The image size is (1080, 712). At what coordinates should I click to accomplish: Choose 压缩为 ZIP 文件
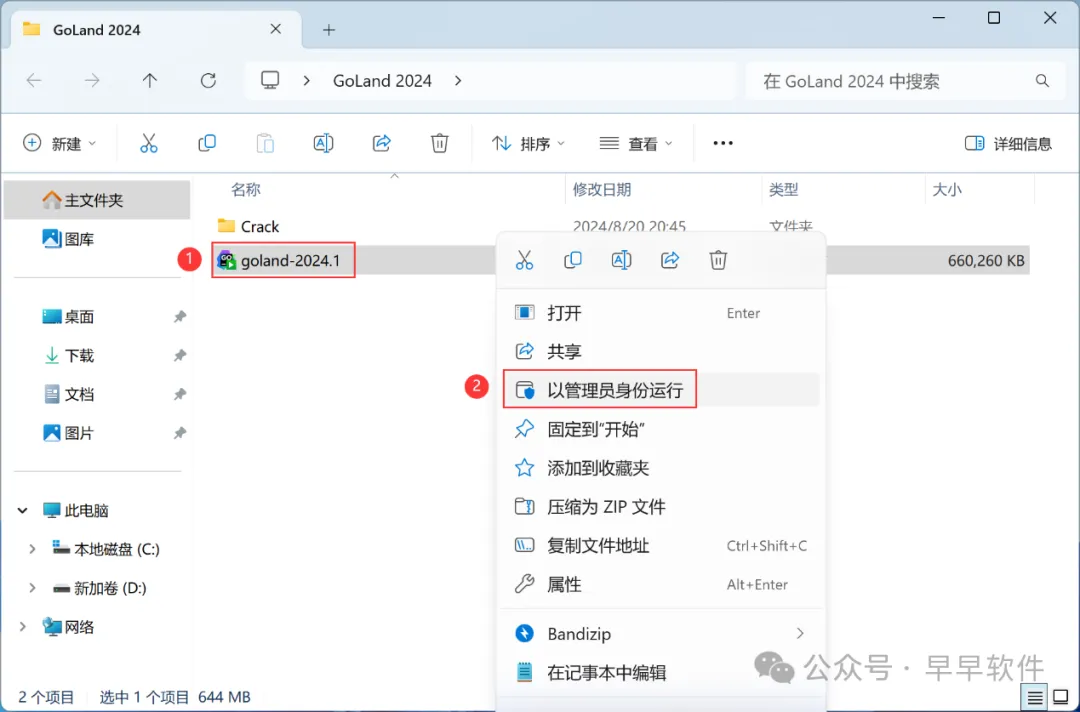(661, 507)
